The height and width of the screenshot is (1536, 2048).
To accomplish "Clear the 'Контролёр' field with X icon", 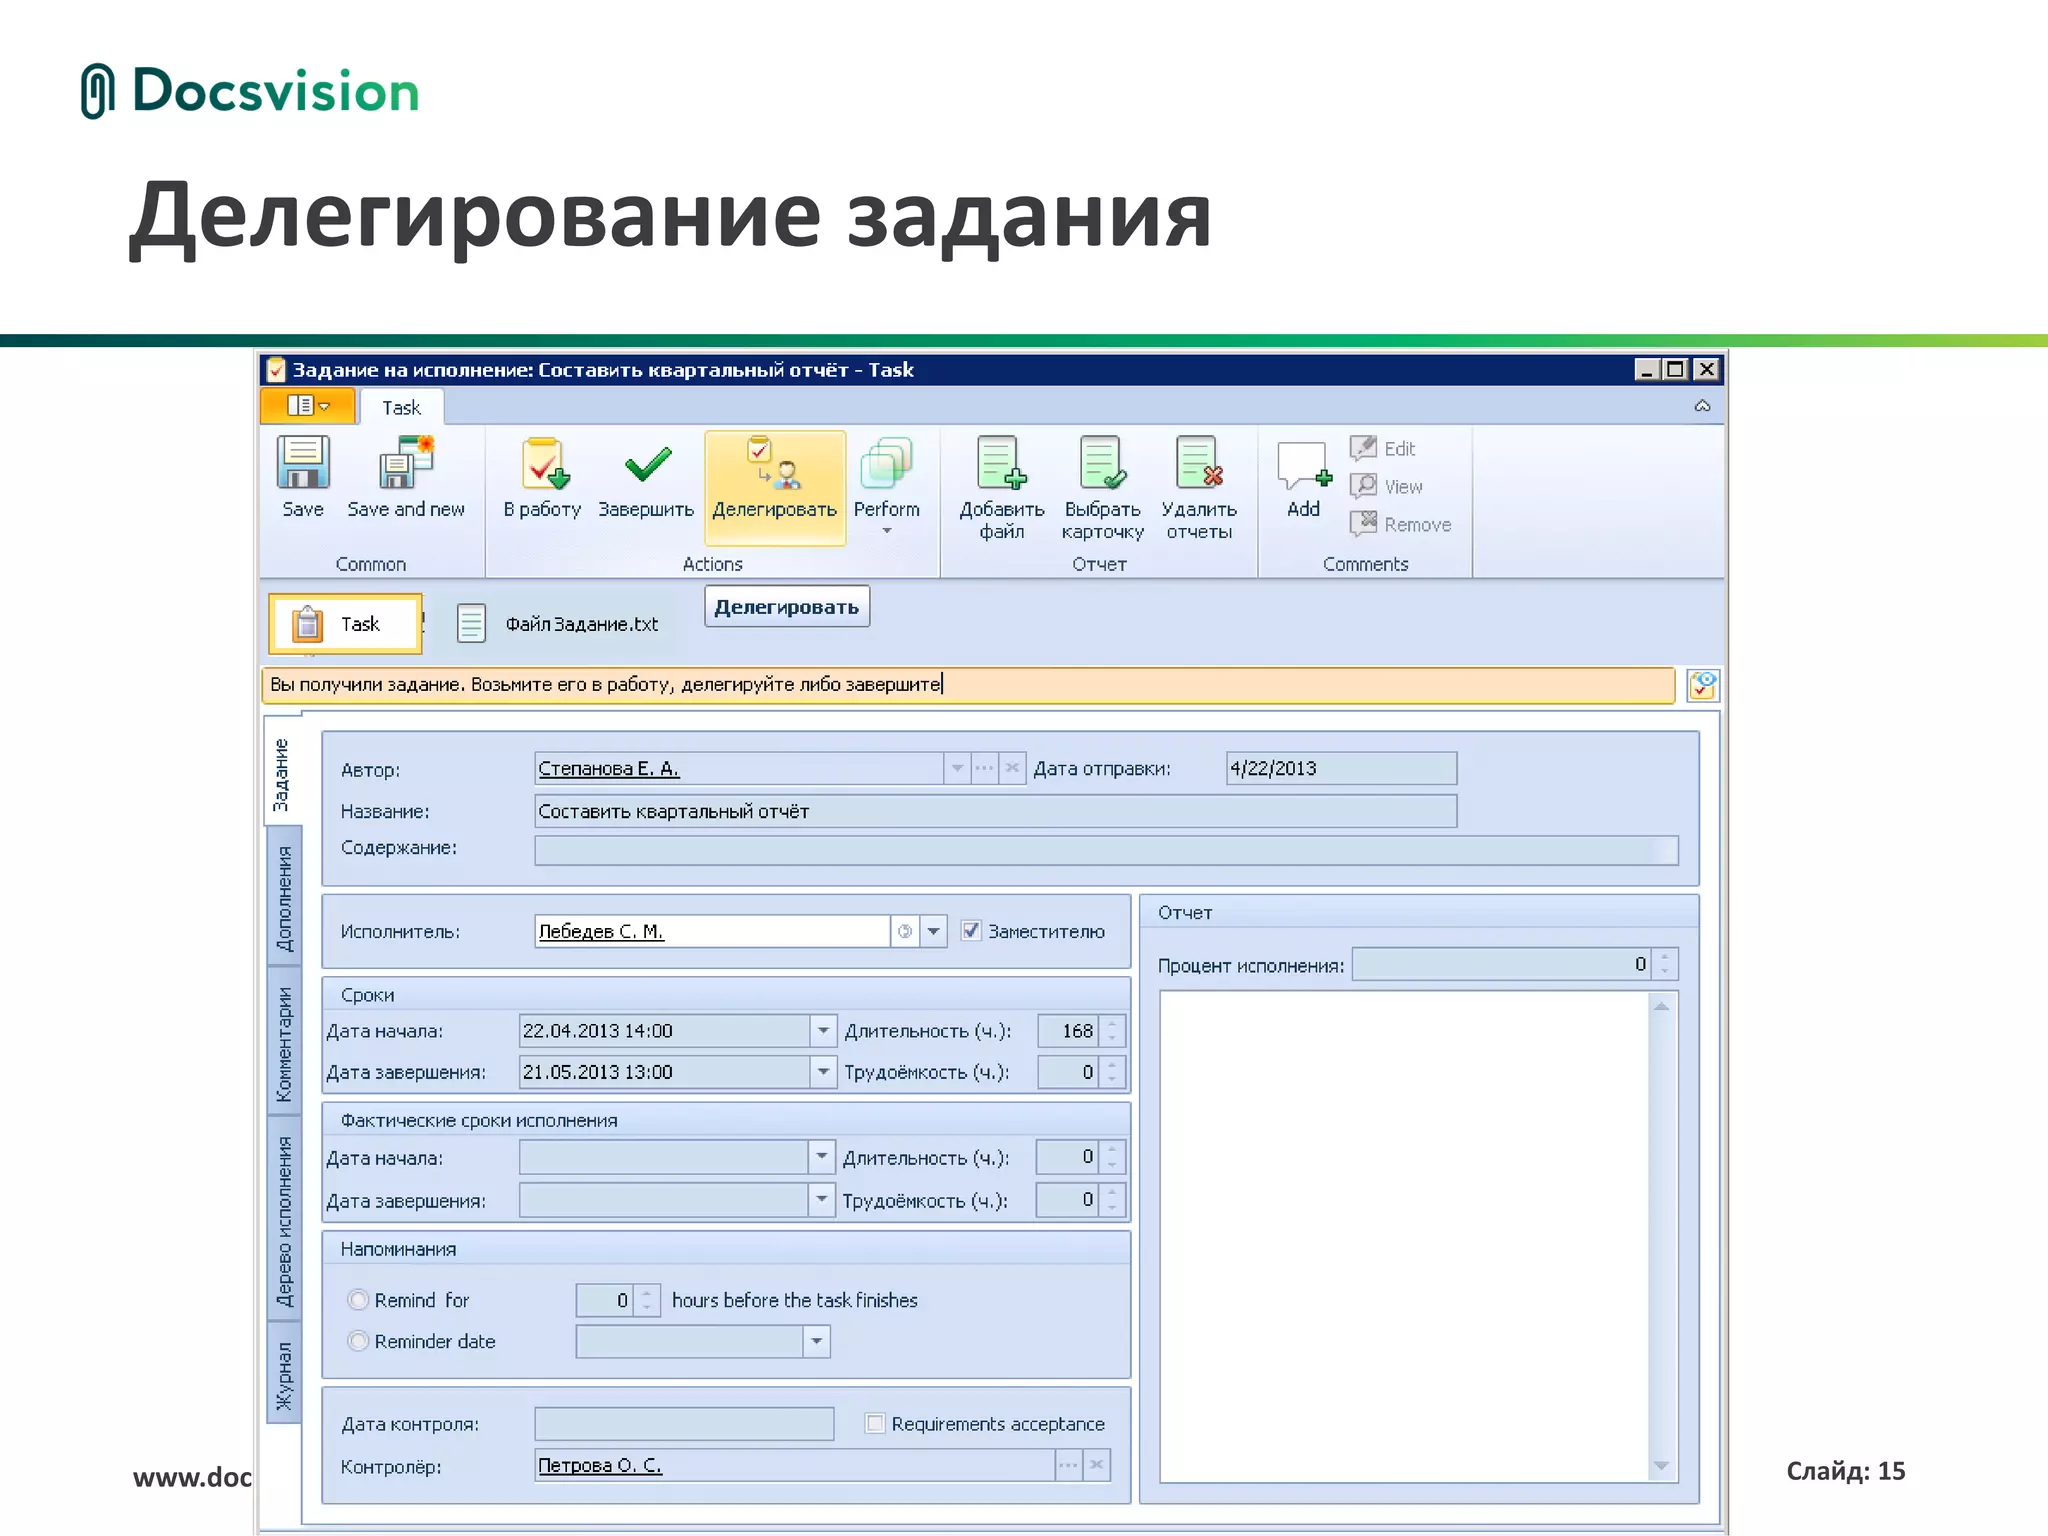I will (1097, 1465).
